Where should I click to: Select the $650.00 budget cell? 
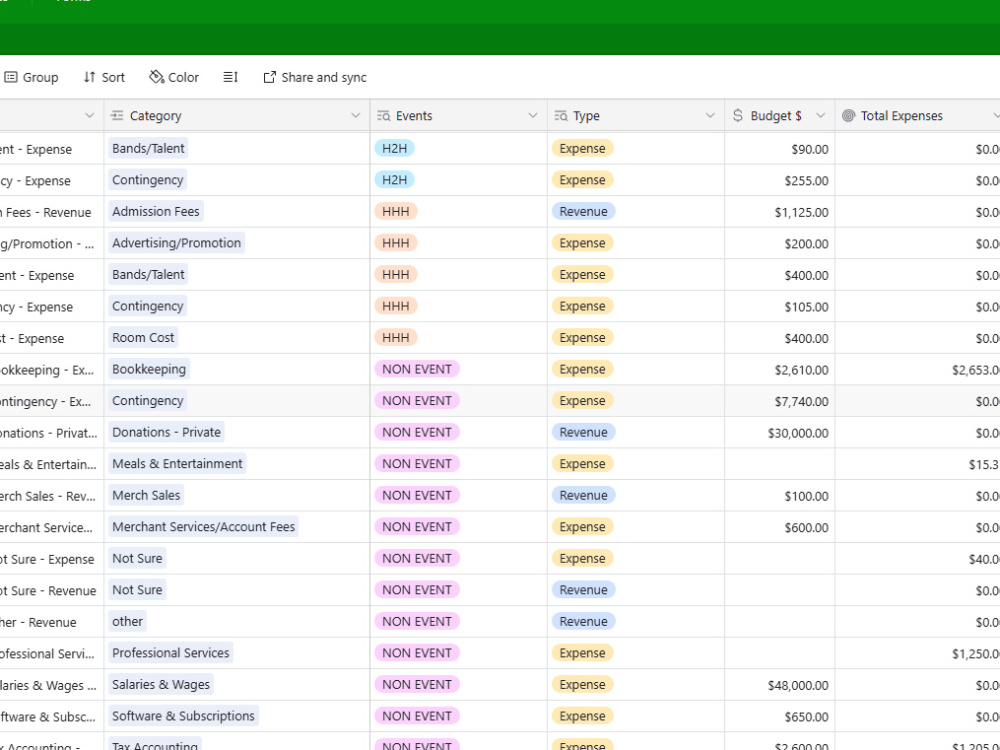(x=780, y=717)
